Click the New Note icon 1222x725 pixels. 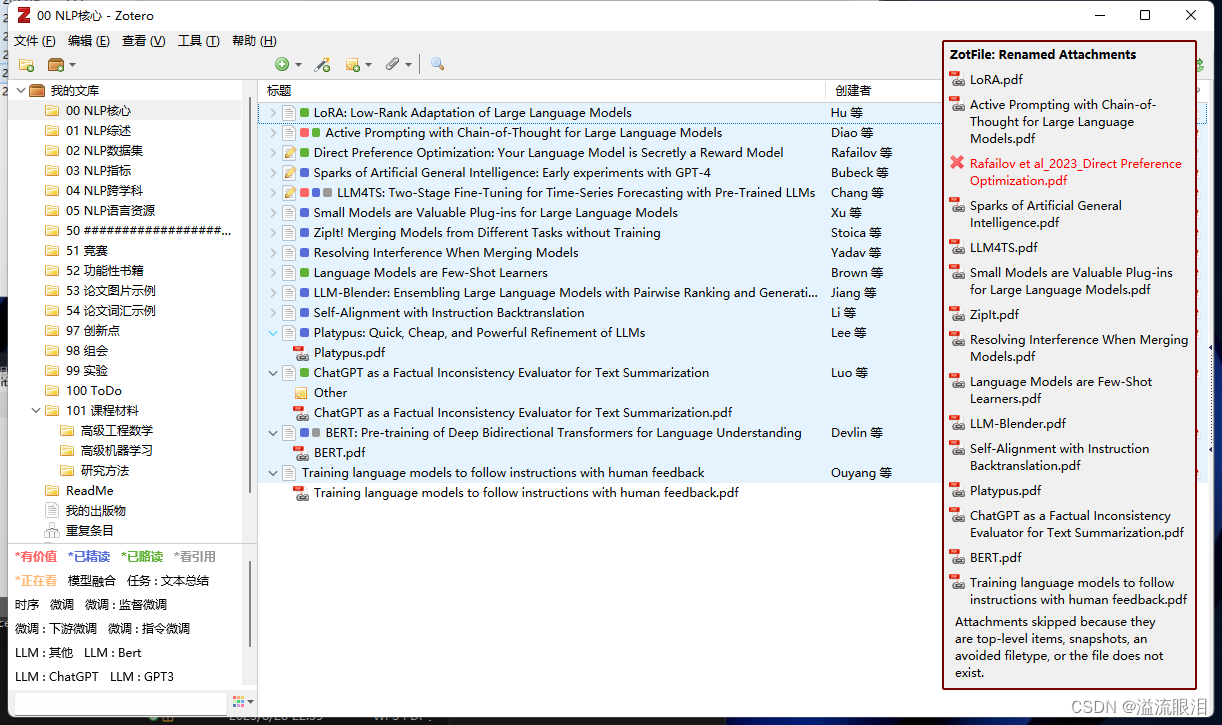pyautogui.click(x=352, y=65)
